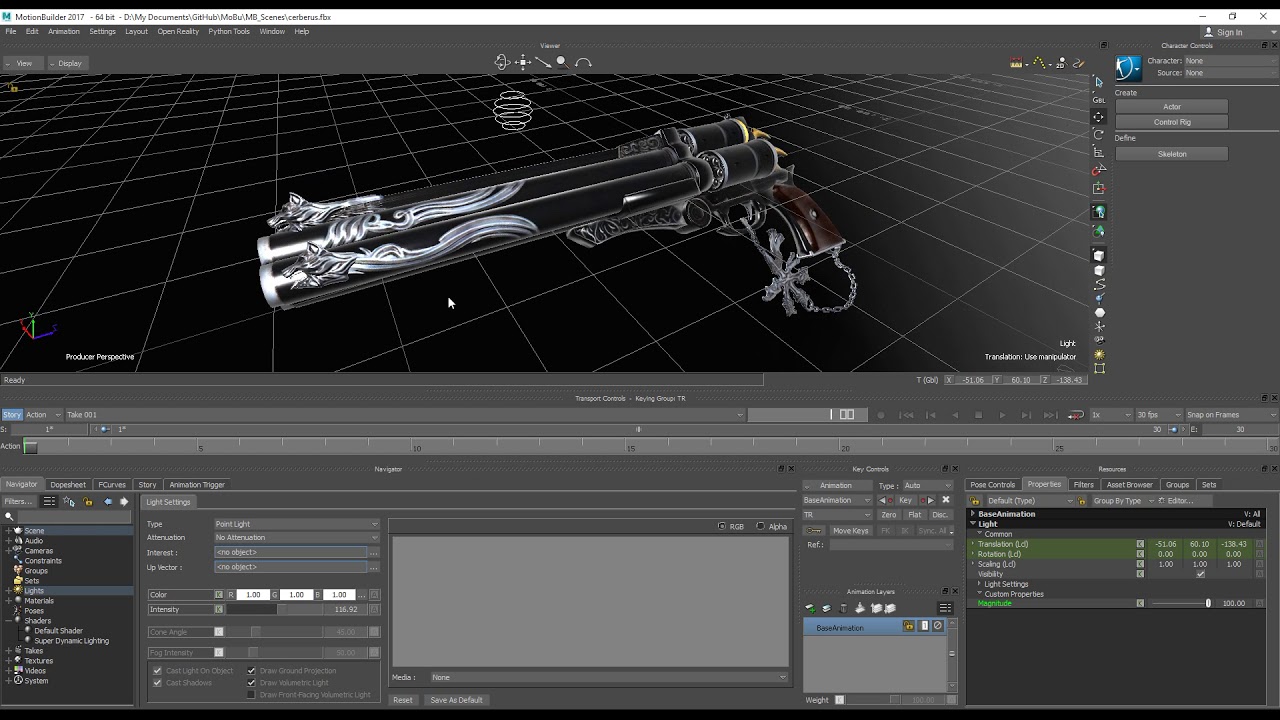Select the Rotate tool in viewer toolbar

click(x=1098, y=135)
